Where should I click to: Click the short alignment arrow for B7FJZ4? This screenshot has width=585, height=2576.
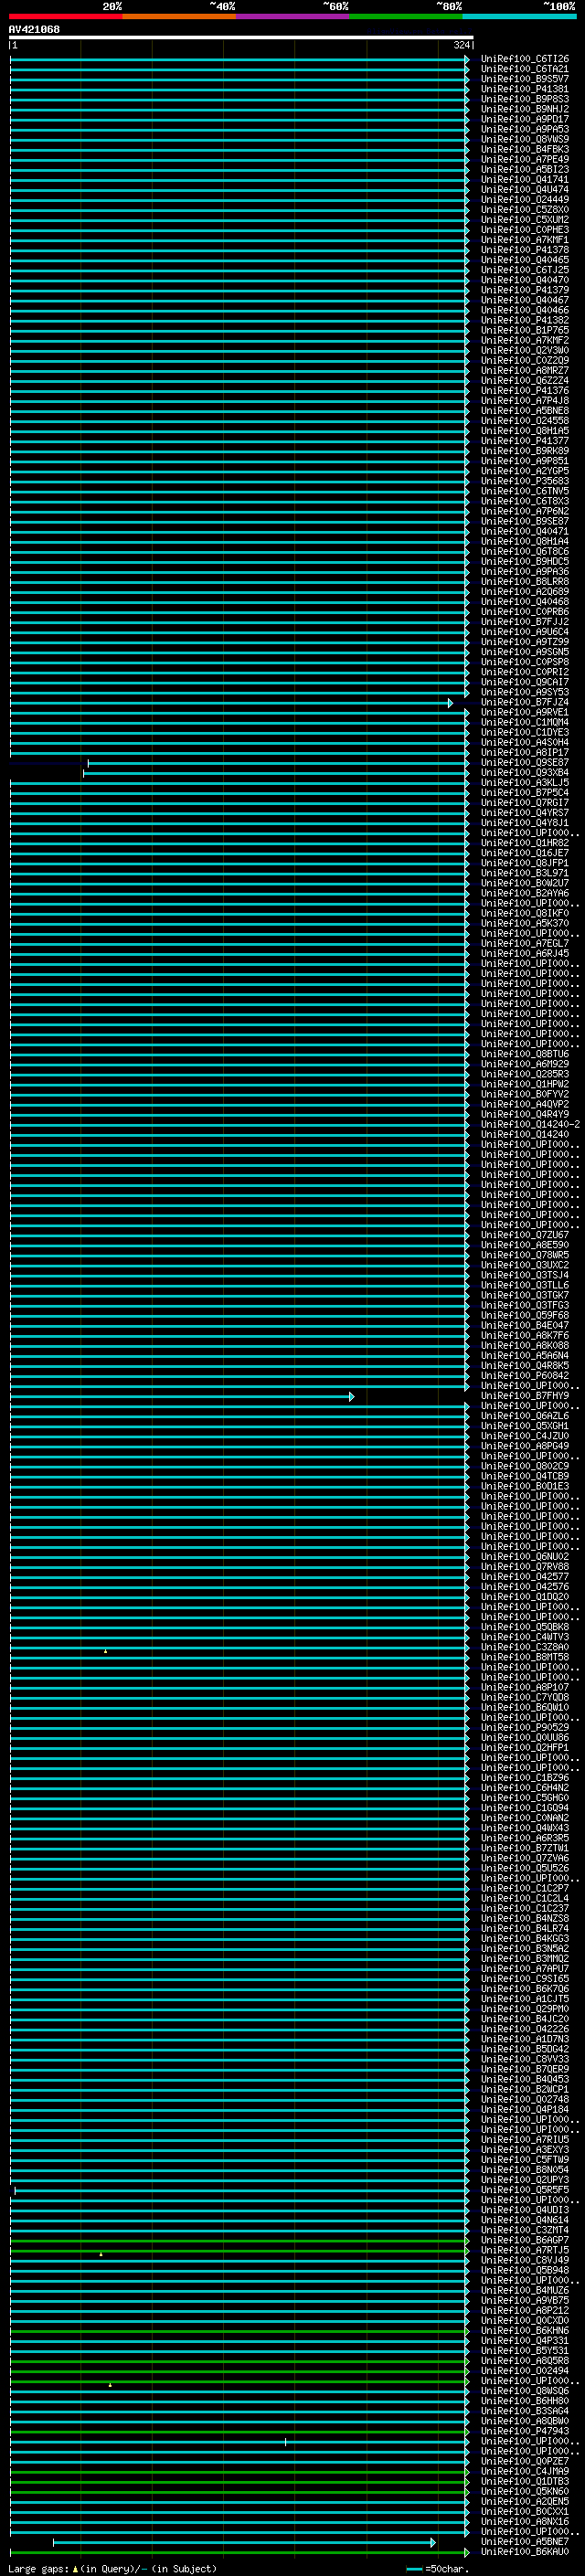pos(450,703)
